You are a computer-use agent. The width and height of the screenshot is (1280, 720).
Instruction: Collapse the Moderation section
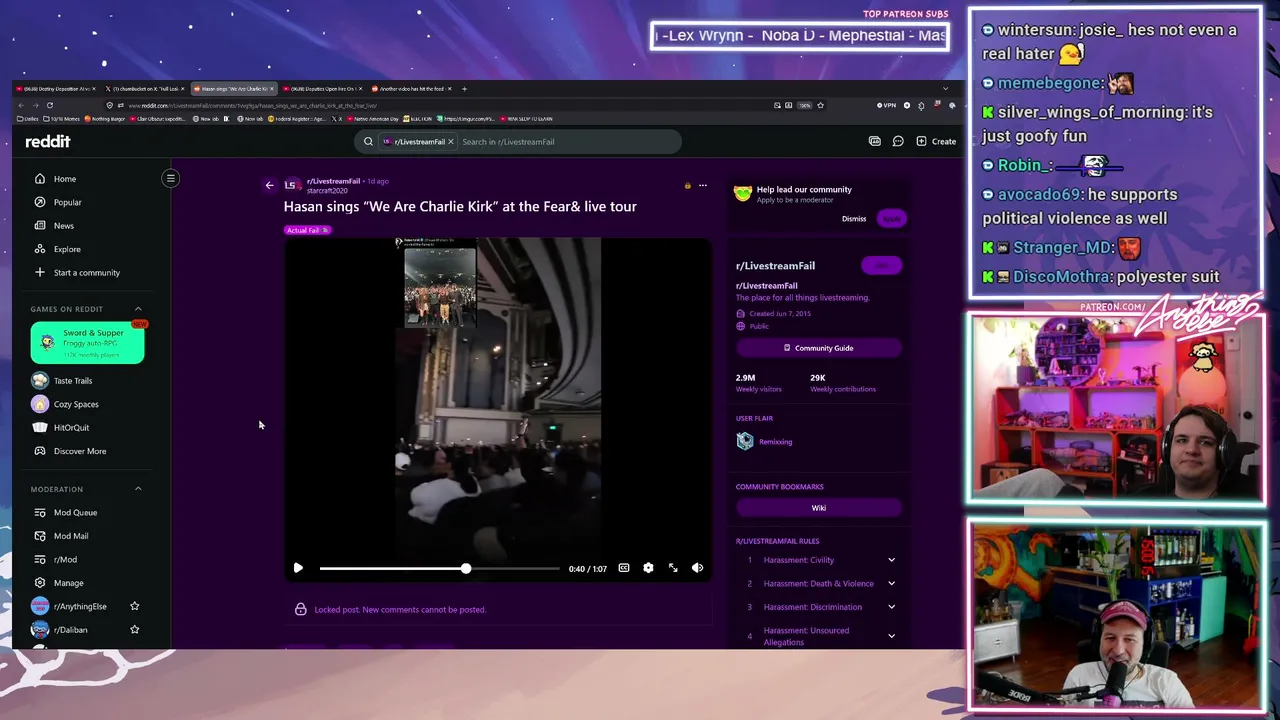(x=138, y=489)
